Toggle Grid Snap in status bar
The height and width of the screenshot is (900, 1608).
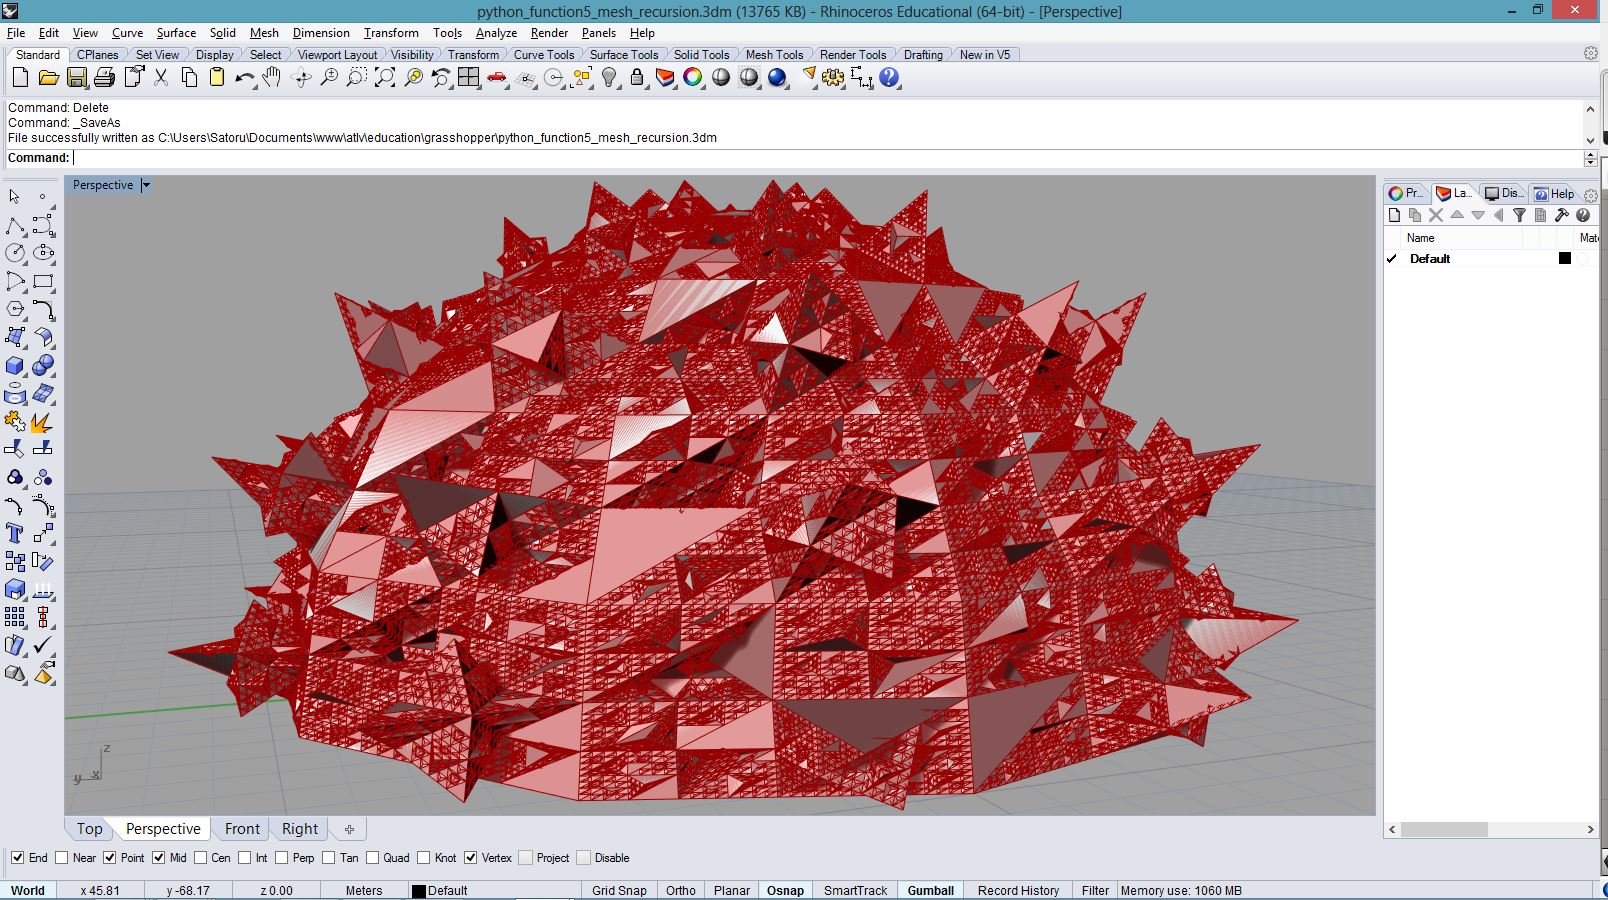pos(619,890)
